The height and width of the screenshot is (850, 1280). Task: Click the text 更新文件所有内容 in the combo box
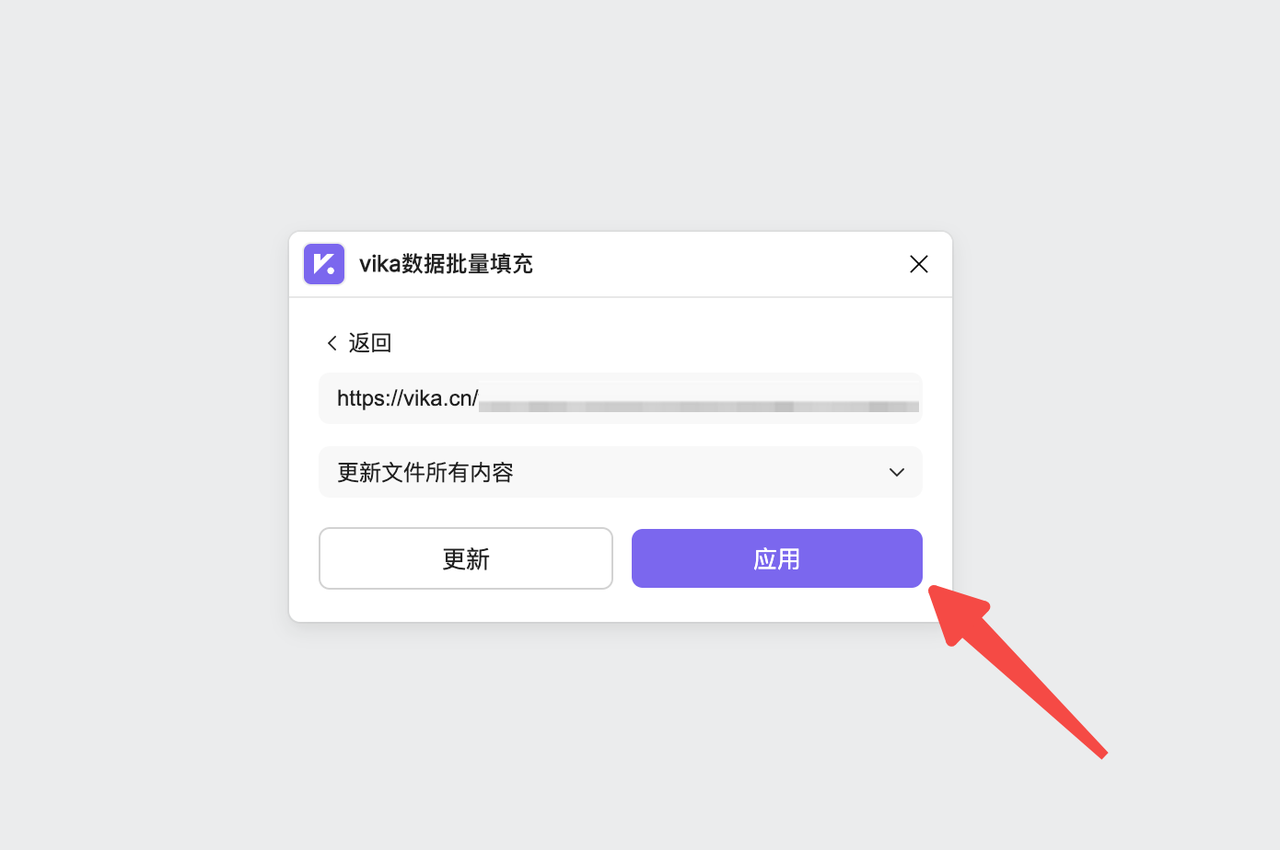(x=425, y=472)
